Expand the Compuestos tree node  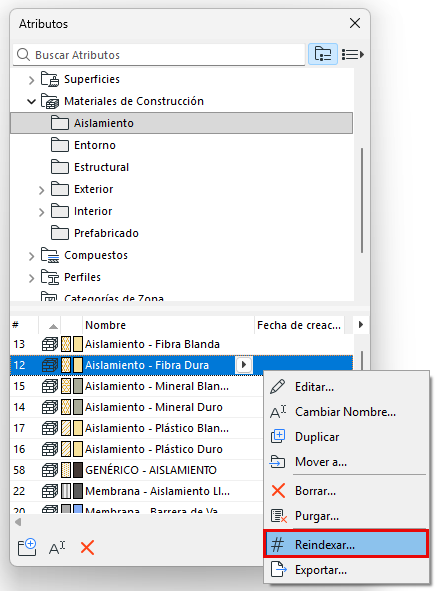pyautogui.click(x=31, y=256)
